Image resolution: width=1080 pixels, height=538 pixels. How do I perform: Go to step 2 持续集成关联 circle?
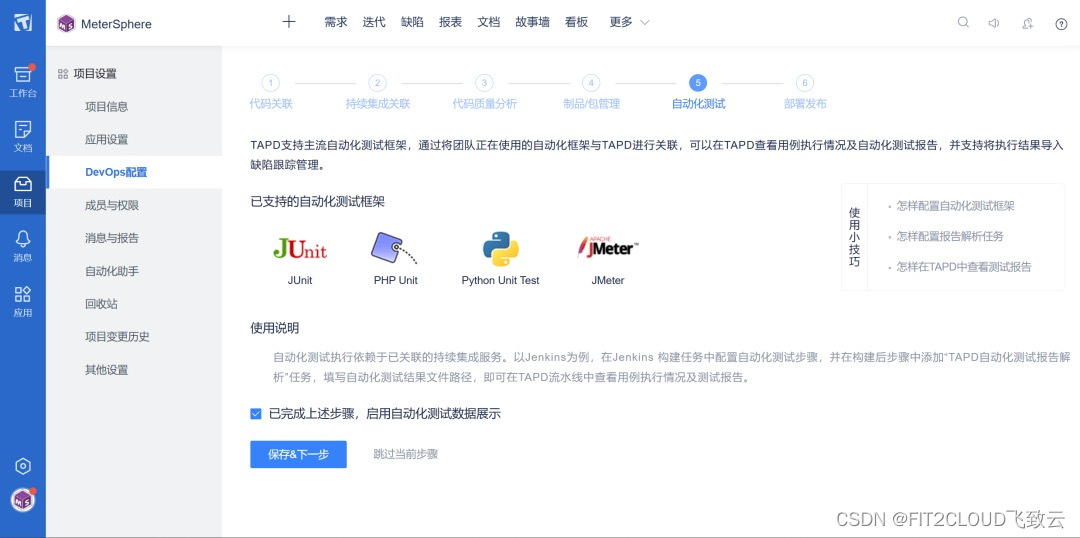click(x=377, y=83)
